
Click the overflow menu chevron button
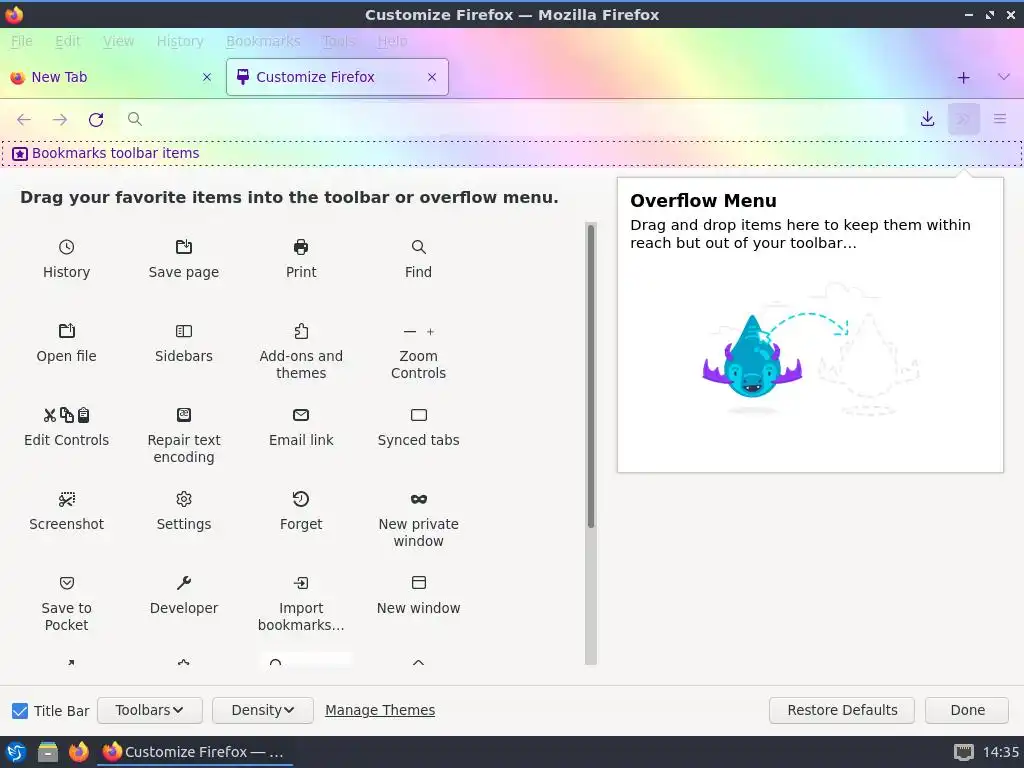(963, 119)
